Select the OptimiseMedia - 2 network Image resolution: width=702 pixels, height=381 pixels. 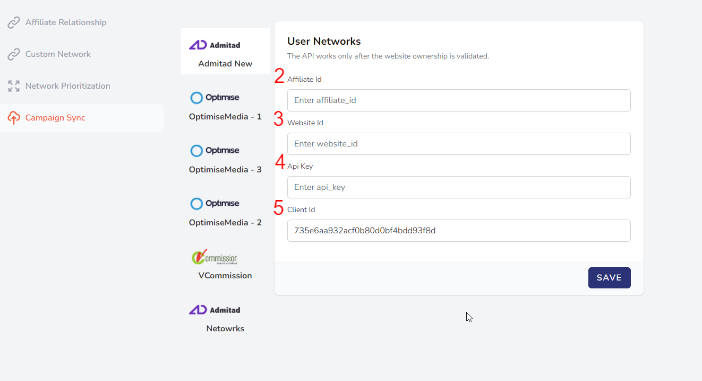(x=225, y=223)
